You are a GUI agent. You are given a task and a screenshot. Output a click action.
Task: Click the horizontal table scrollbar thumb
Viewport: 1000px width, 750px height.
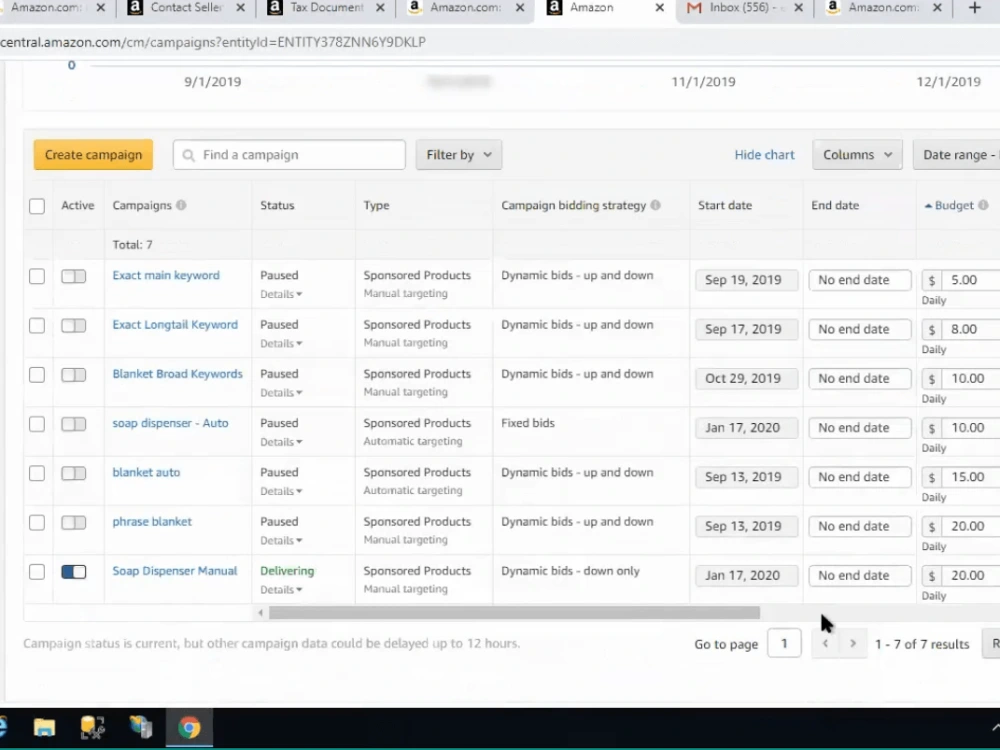pos(514,613)
